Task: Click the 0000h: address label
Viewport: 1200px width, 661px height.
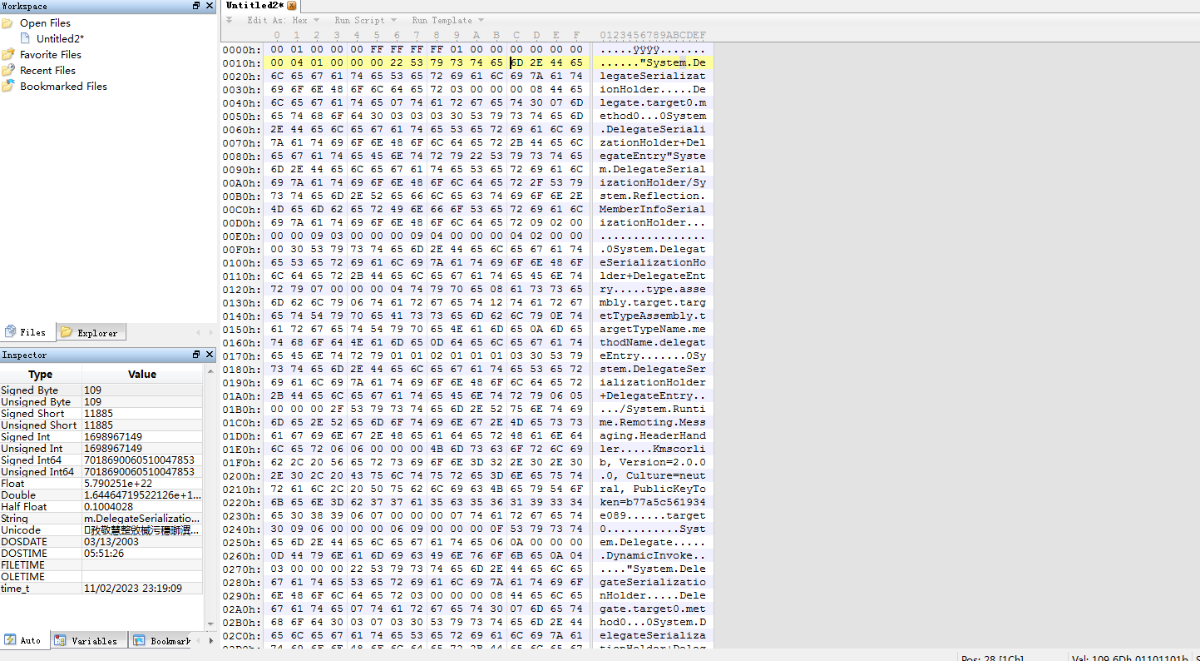Action: point(240,49)
